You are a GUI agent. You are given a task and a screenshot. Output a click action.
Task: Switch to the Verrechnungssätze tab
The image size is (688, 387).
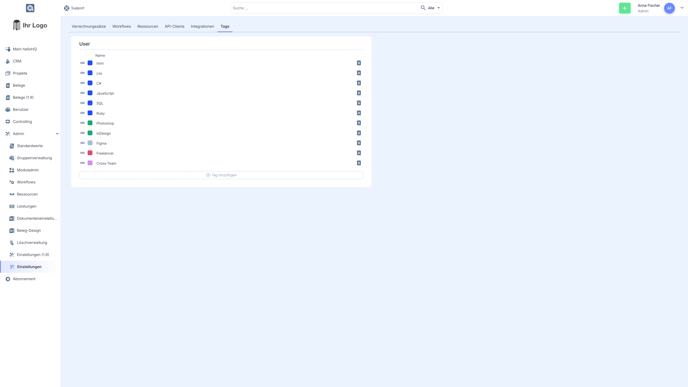(89, 26)
